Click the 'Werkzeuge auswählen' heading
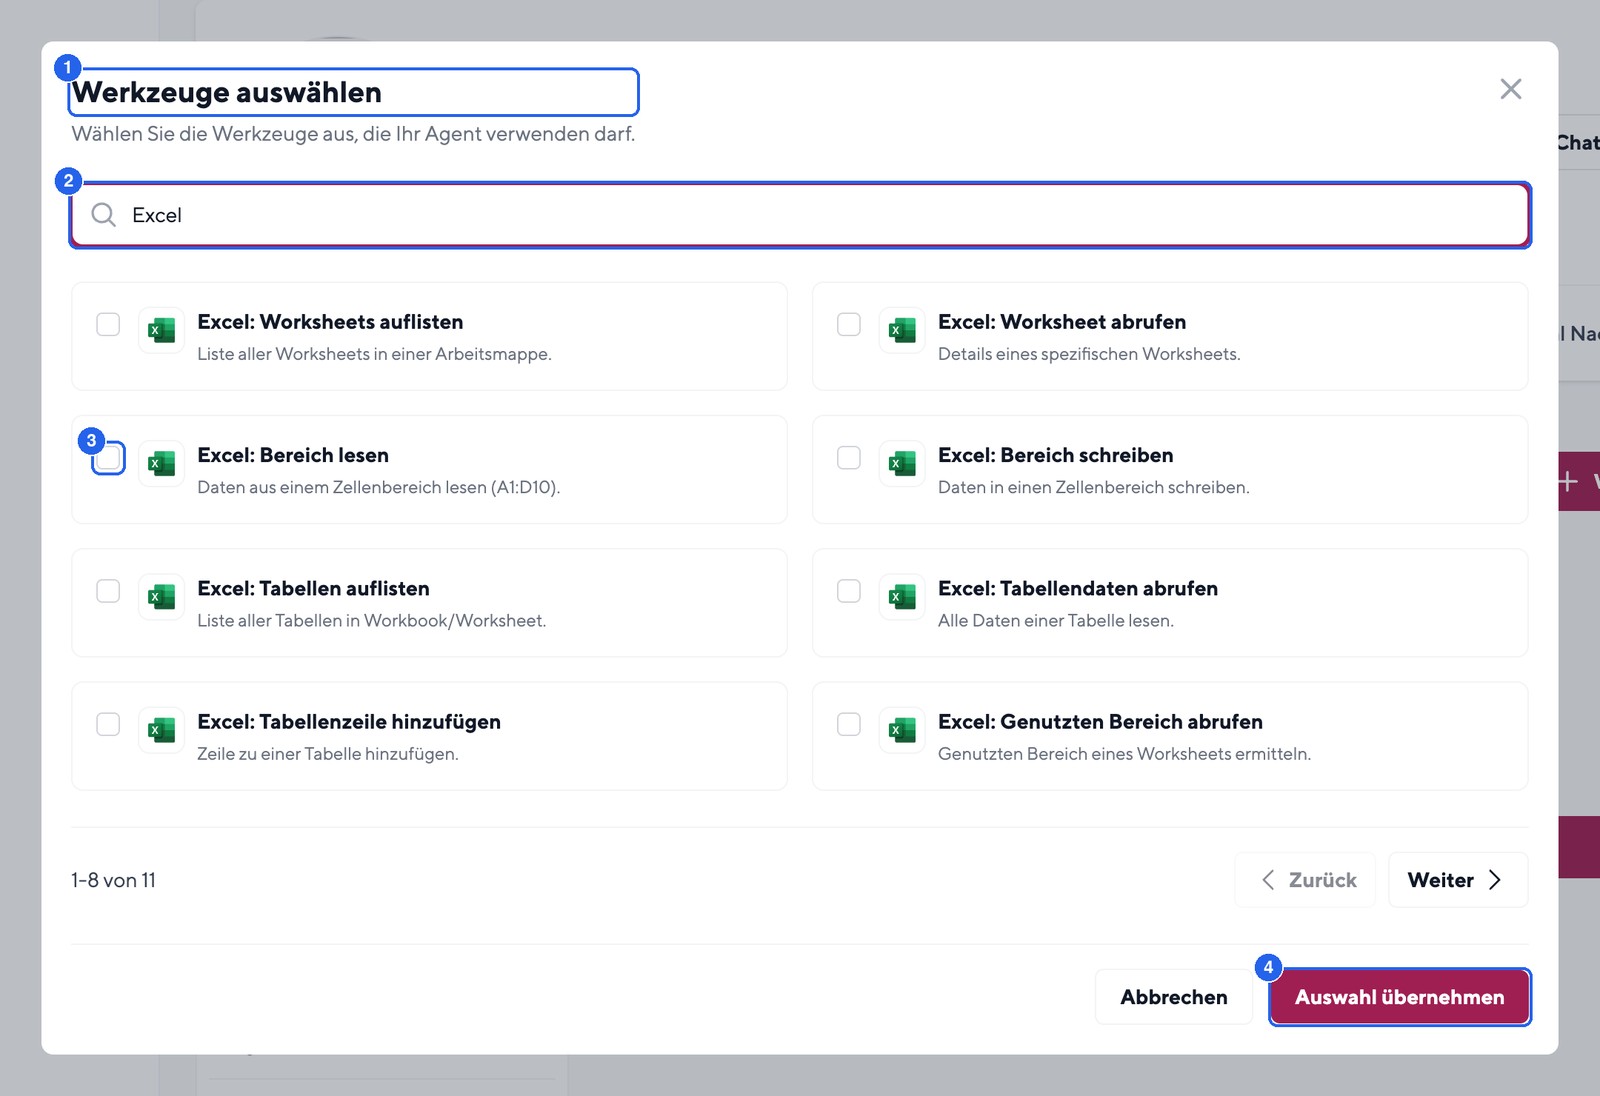 point(227,92)
